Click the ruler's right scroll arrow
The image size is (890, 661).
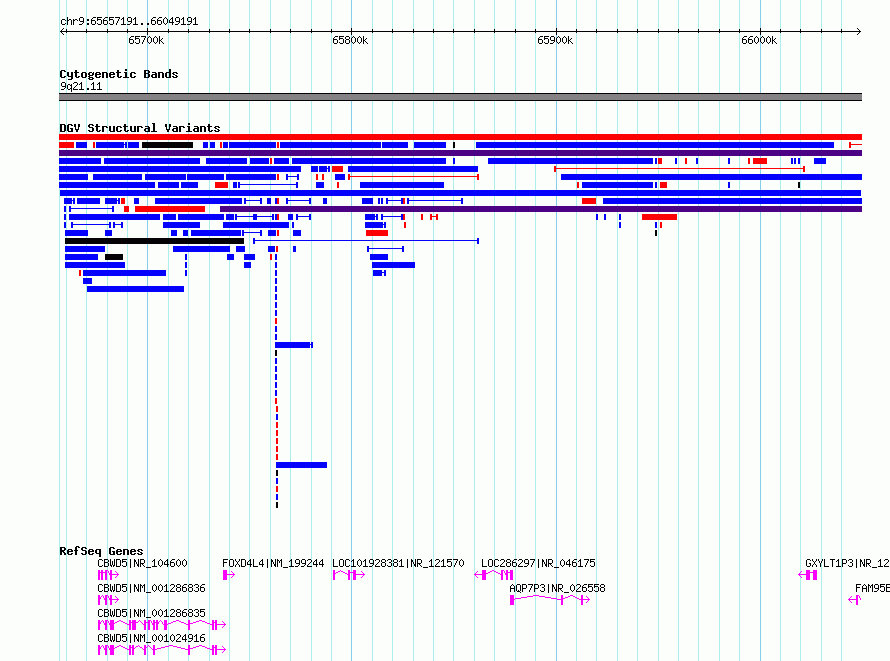(x=858, y=32)
